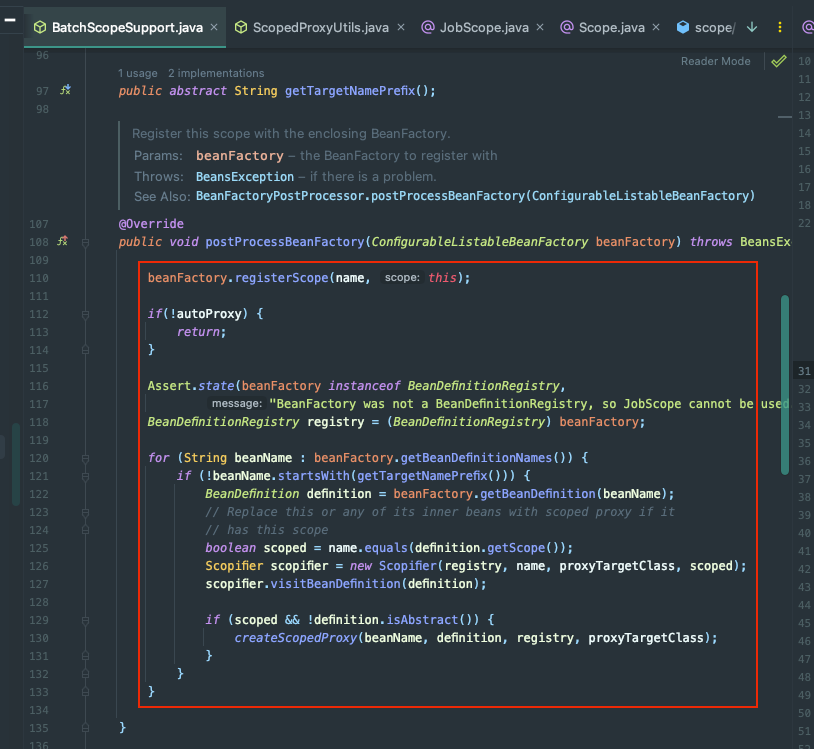This screenshot has height=749, width=814.
Task: Click the JobScope.java annotation icon
Action: (x=428, y=27)
